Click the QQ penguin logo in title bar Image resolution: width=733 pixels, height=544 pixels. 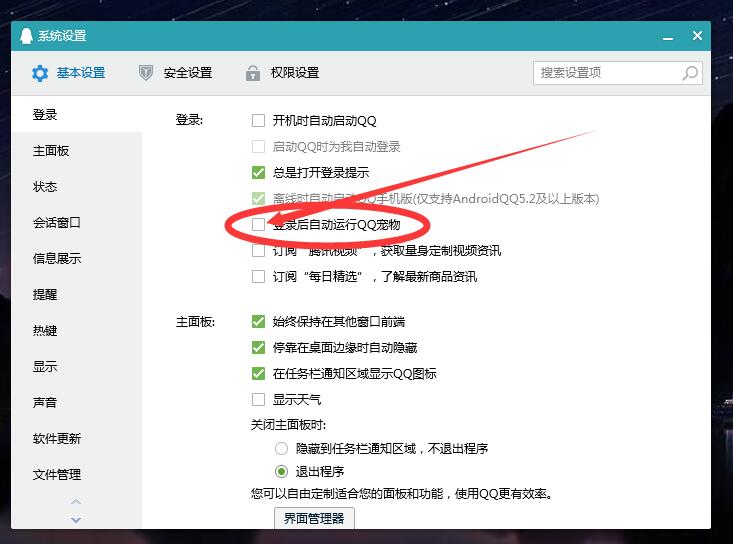pos(26,36)
